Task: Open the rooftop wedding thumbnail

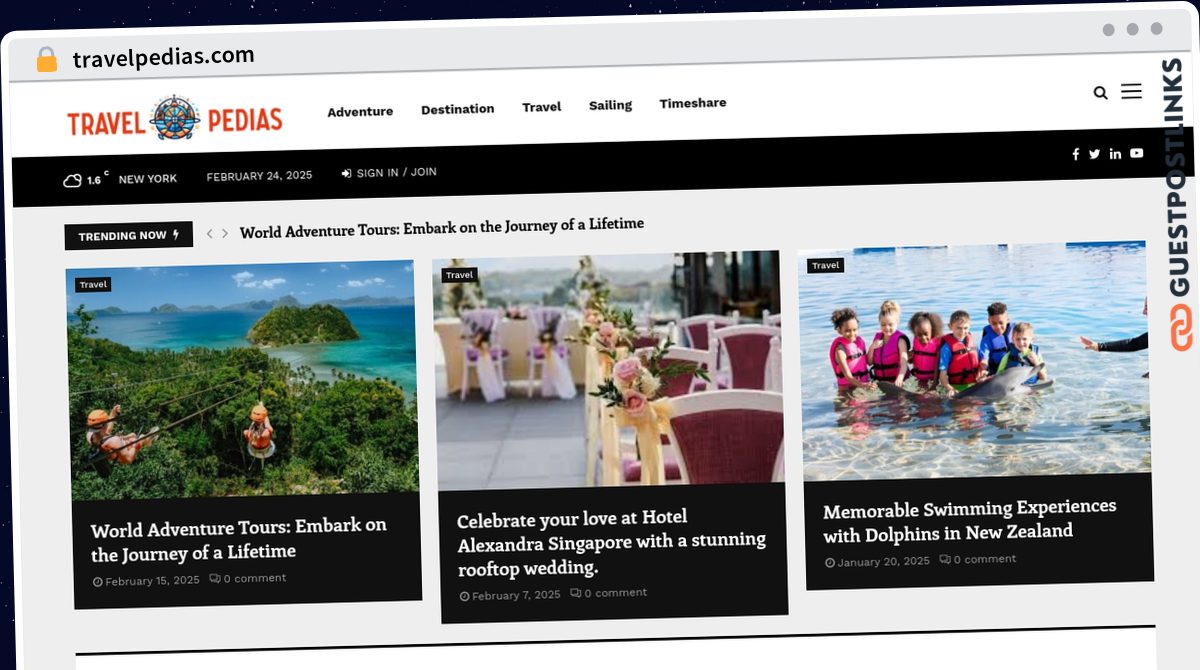Action: (608, 369)
